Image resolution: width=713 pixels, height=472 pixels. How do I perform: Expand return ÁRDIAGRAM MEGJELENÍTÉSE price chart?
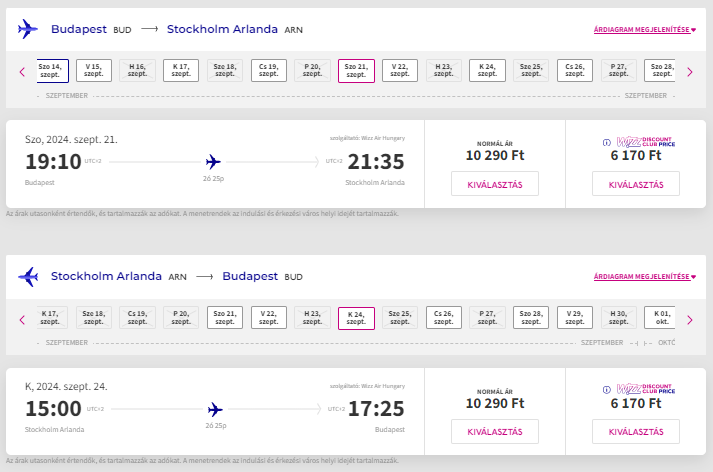[645, 276]
